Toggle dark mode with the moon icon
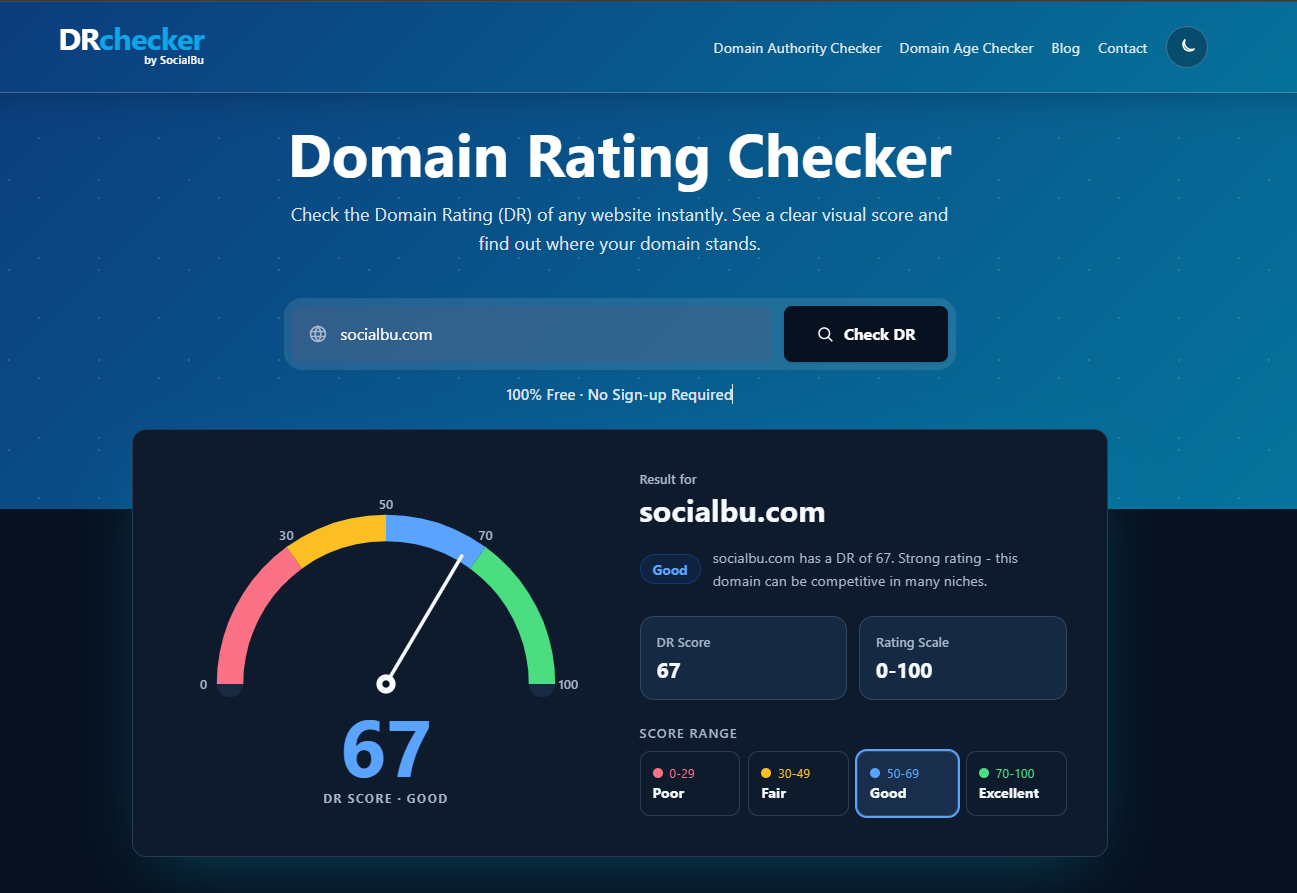The width and height of the screenshot is (1297, 893). pos(1187,47)
